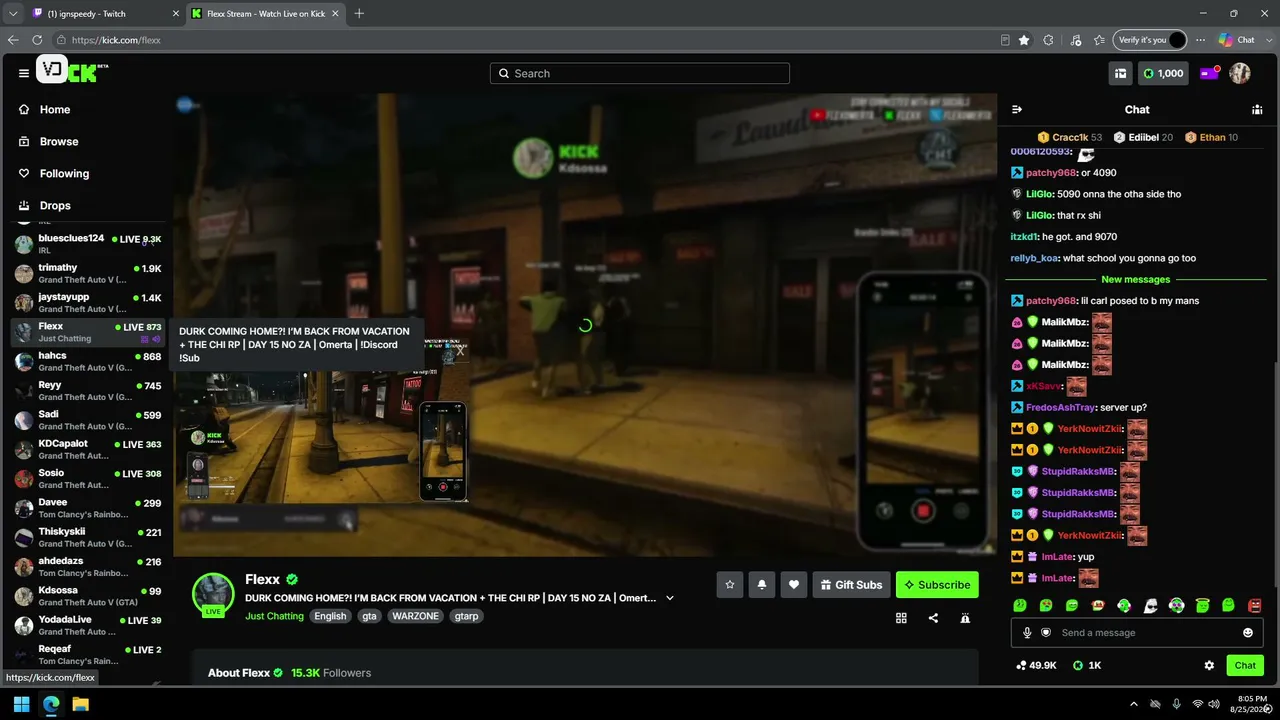Click the green Chat send button
Viewport: 1280px width, 720px height.
point(1245,665)
